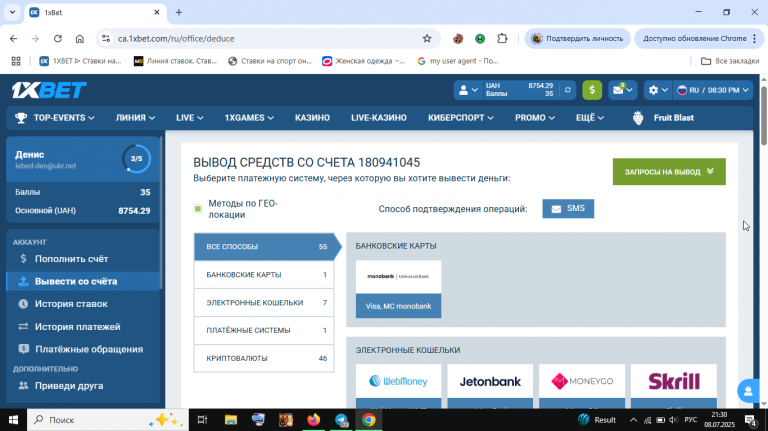The height and width of the screenshot is (431, 768).
Task: Open File Explorer from the taskbar
Action: point(231,420)
